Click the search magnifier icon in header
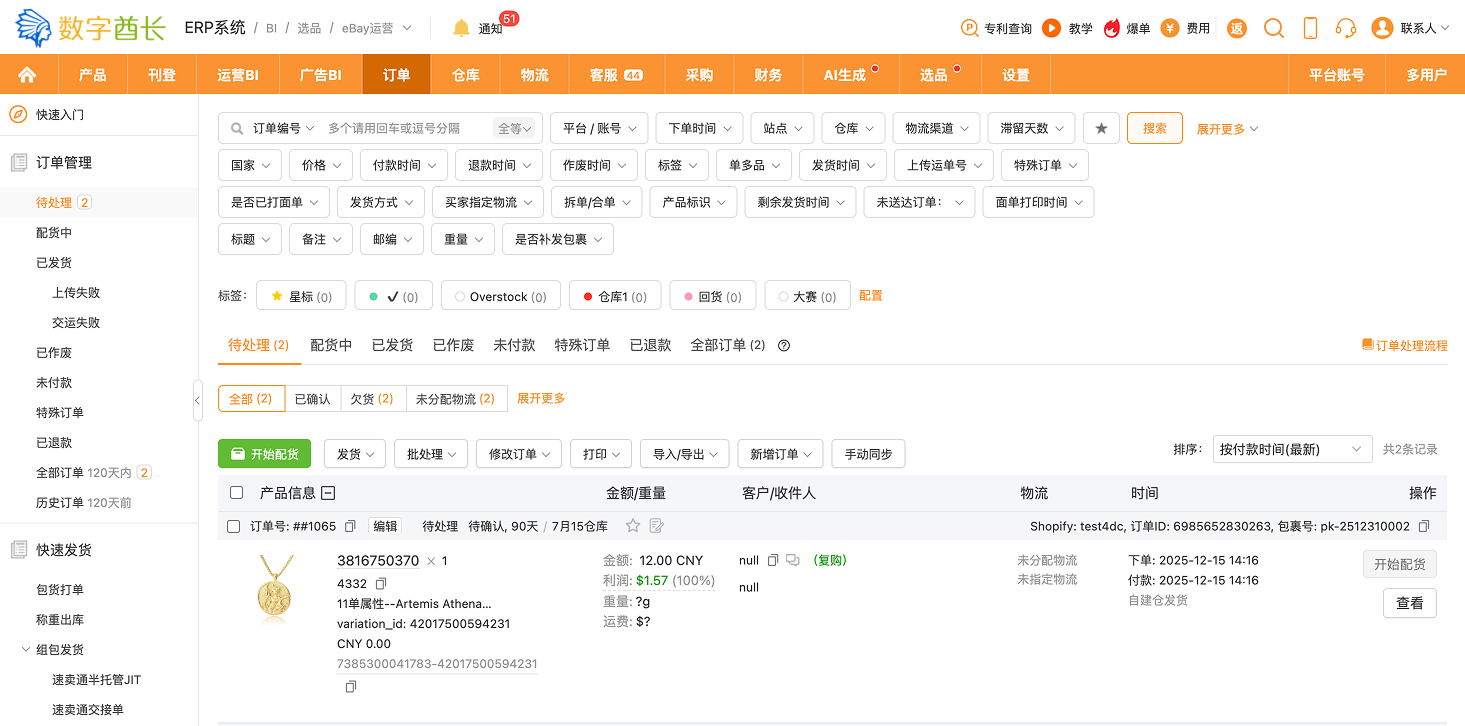 pos(1273,28)
